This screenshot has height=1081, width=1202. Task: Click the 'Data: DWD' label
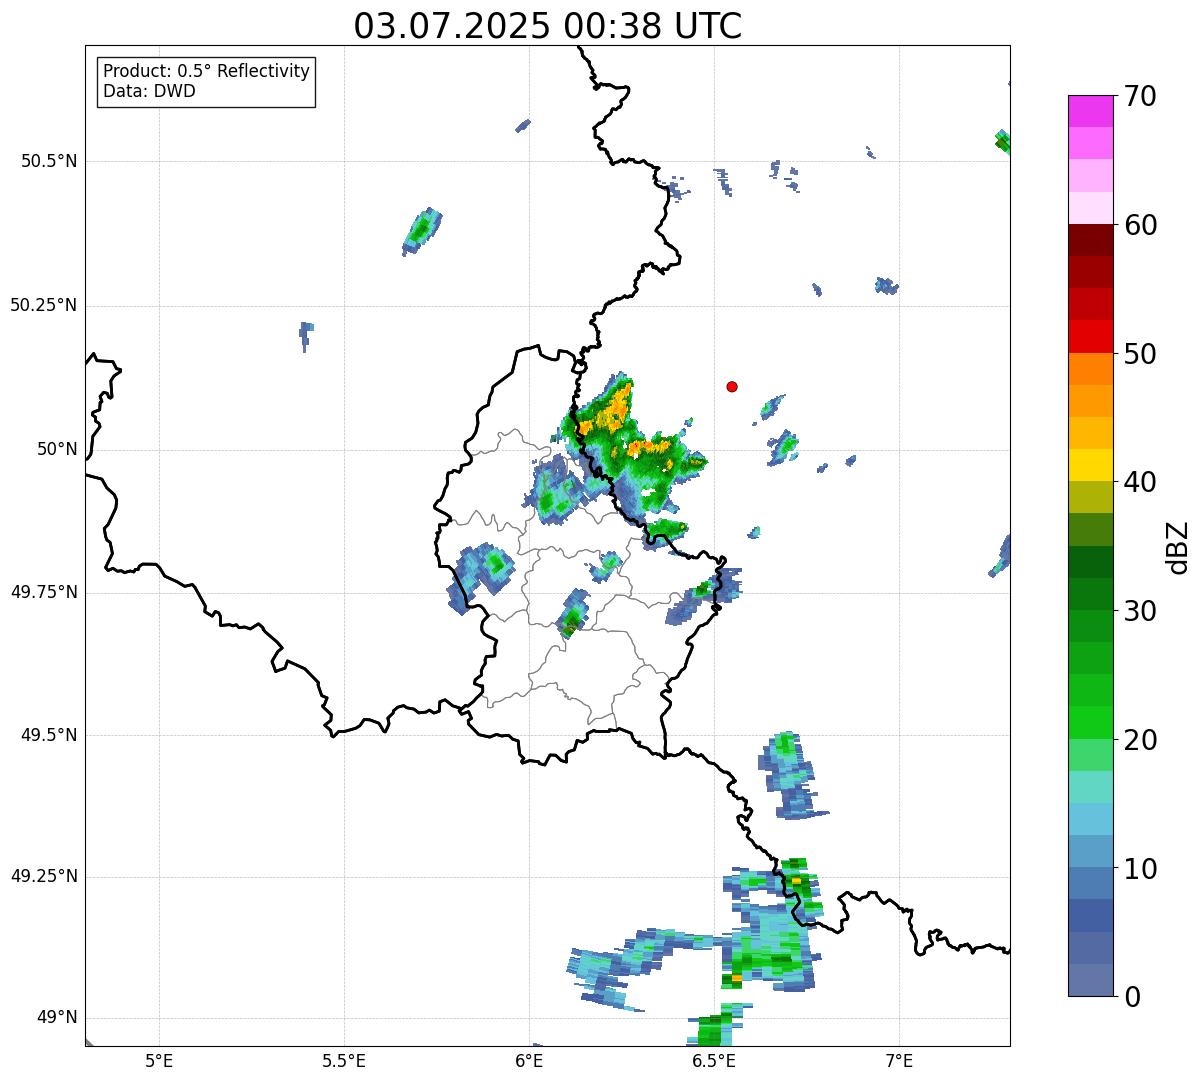pyautogui.click(x=149, y=92)
